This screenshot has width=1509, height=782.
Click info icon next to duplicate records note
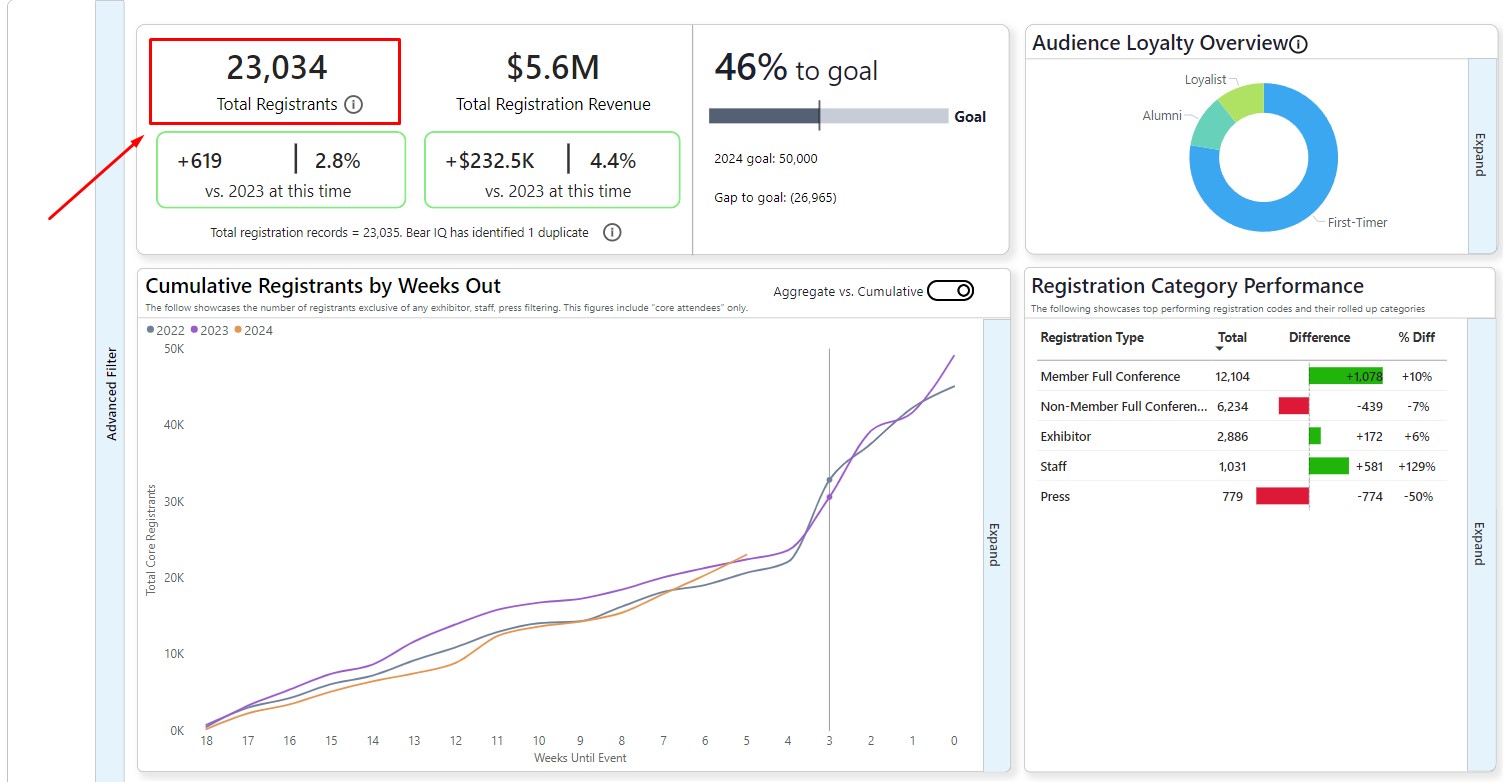pos(612,233)
